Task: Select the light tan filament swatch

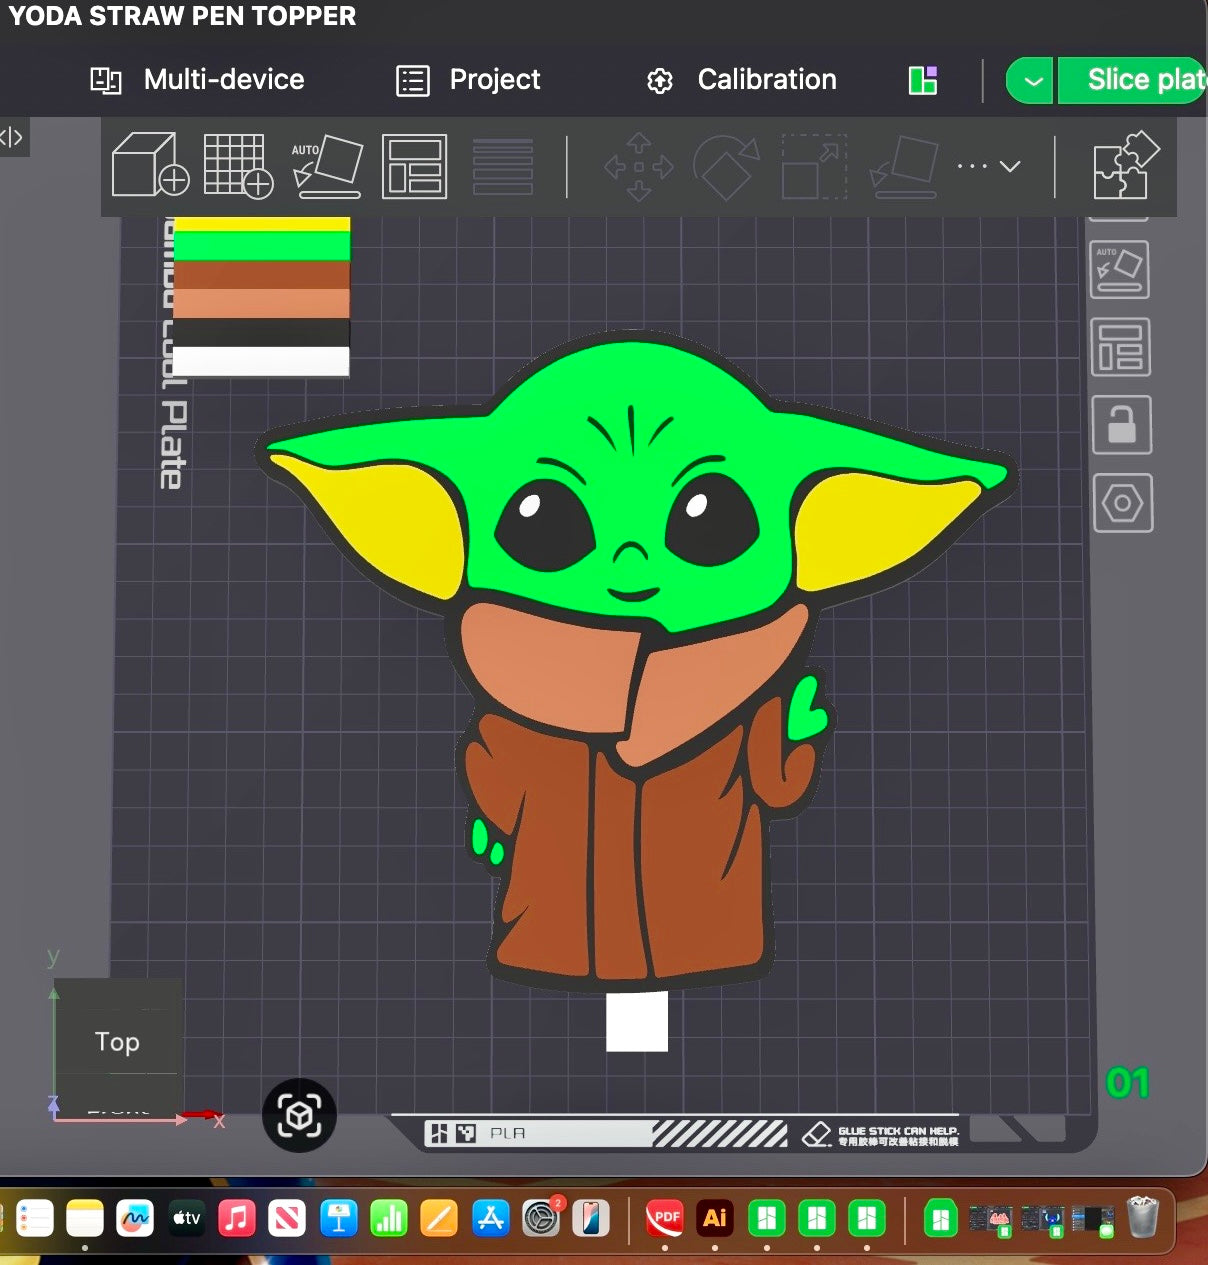Action: click(x=262, y=304)
